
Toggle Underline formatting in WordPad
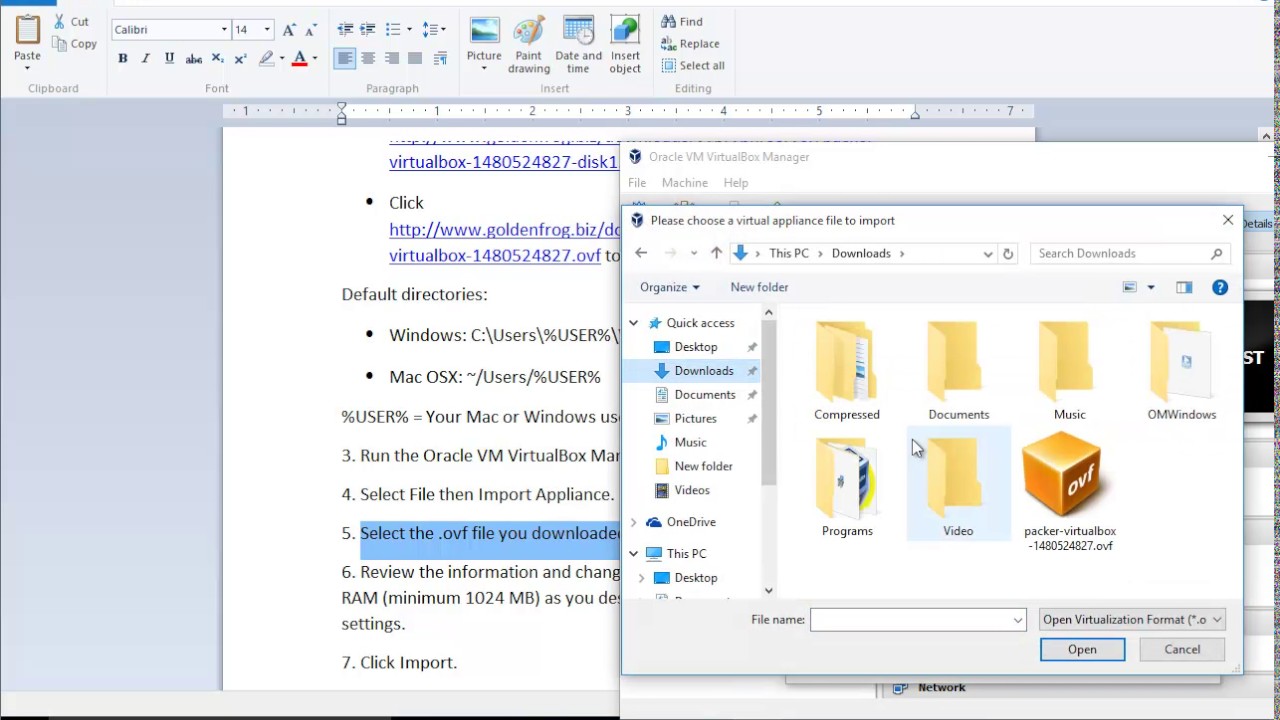169,59
